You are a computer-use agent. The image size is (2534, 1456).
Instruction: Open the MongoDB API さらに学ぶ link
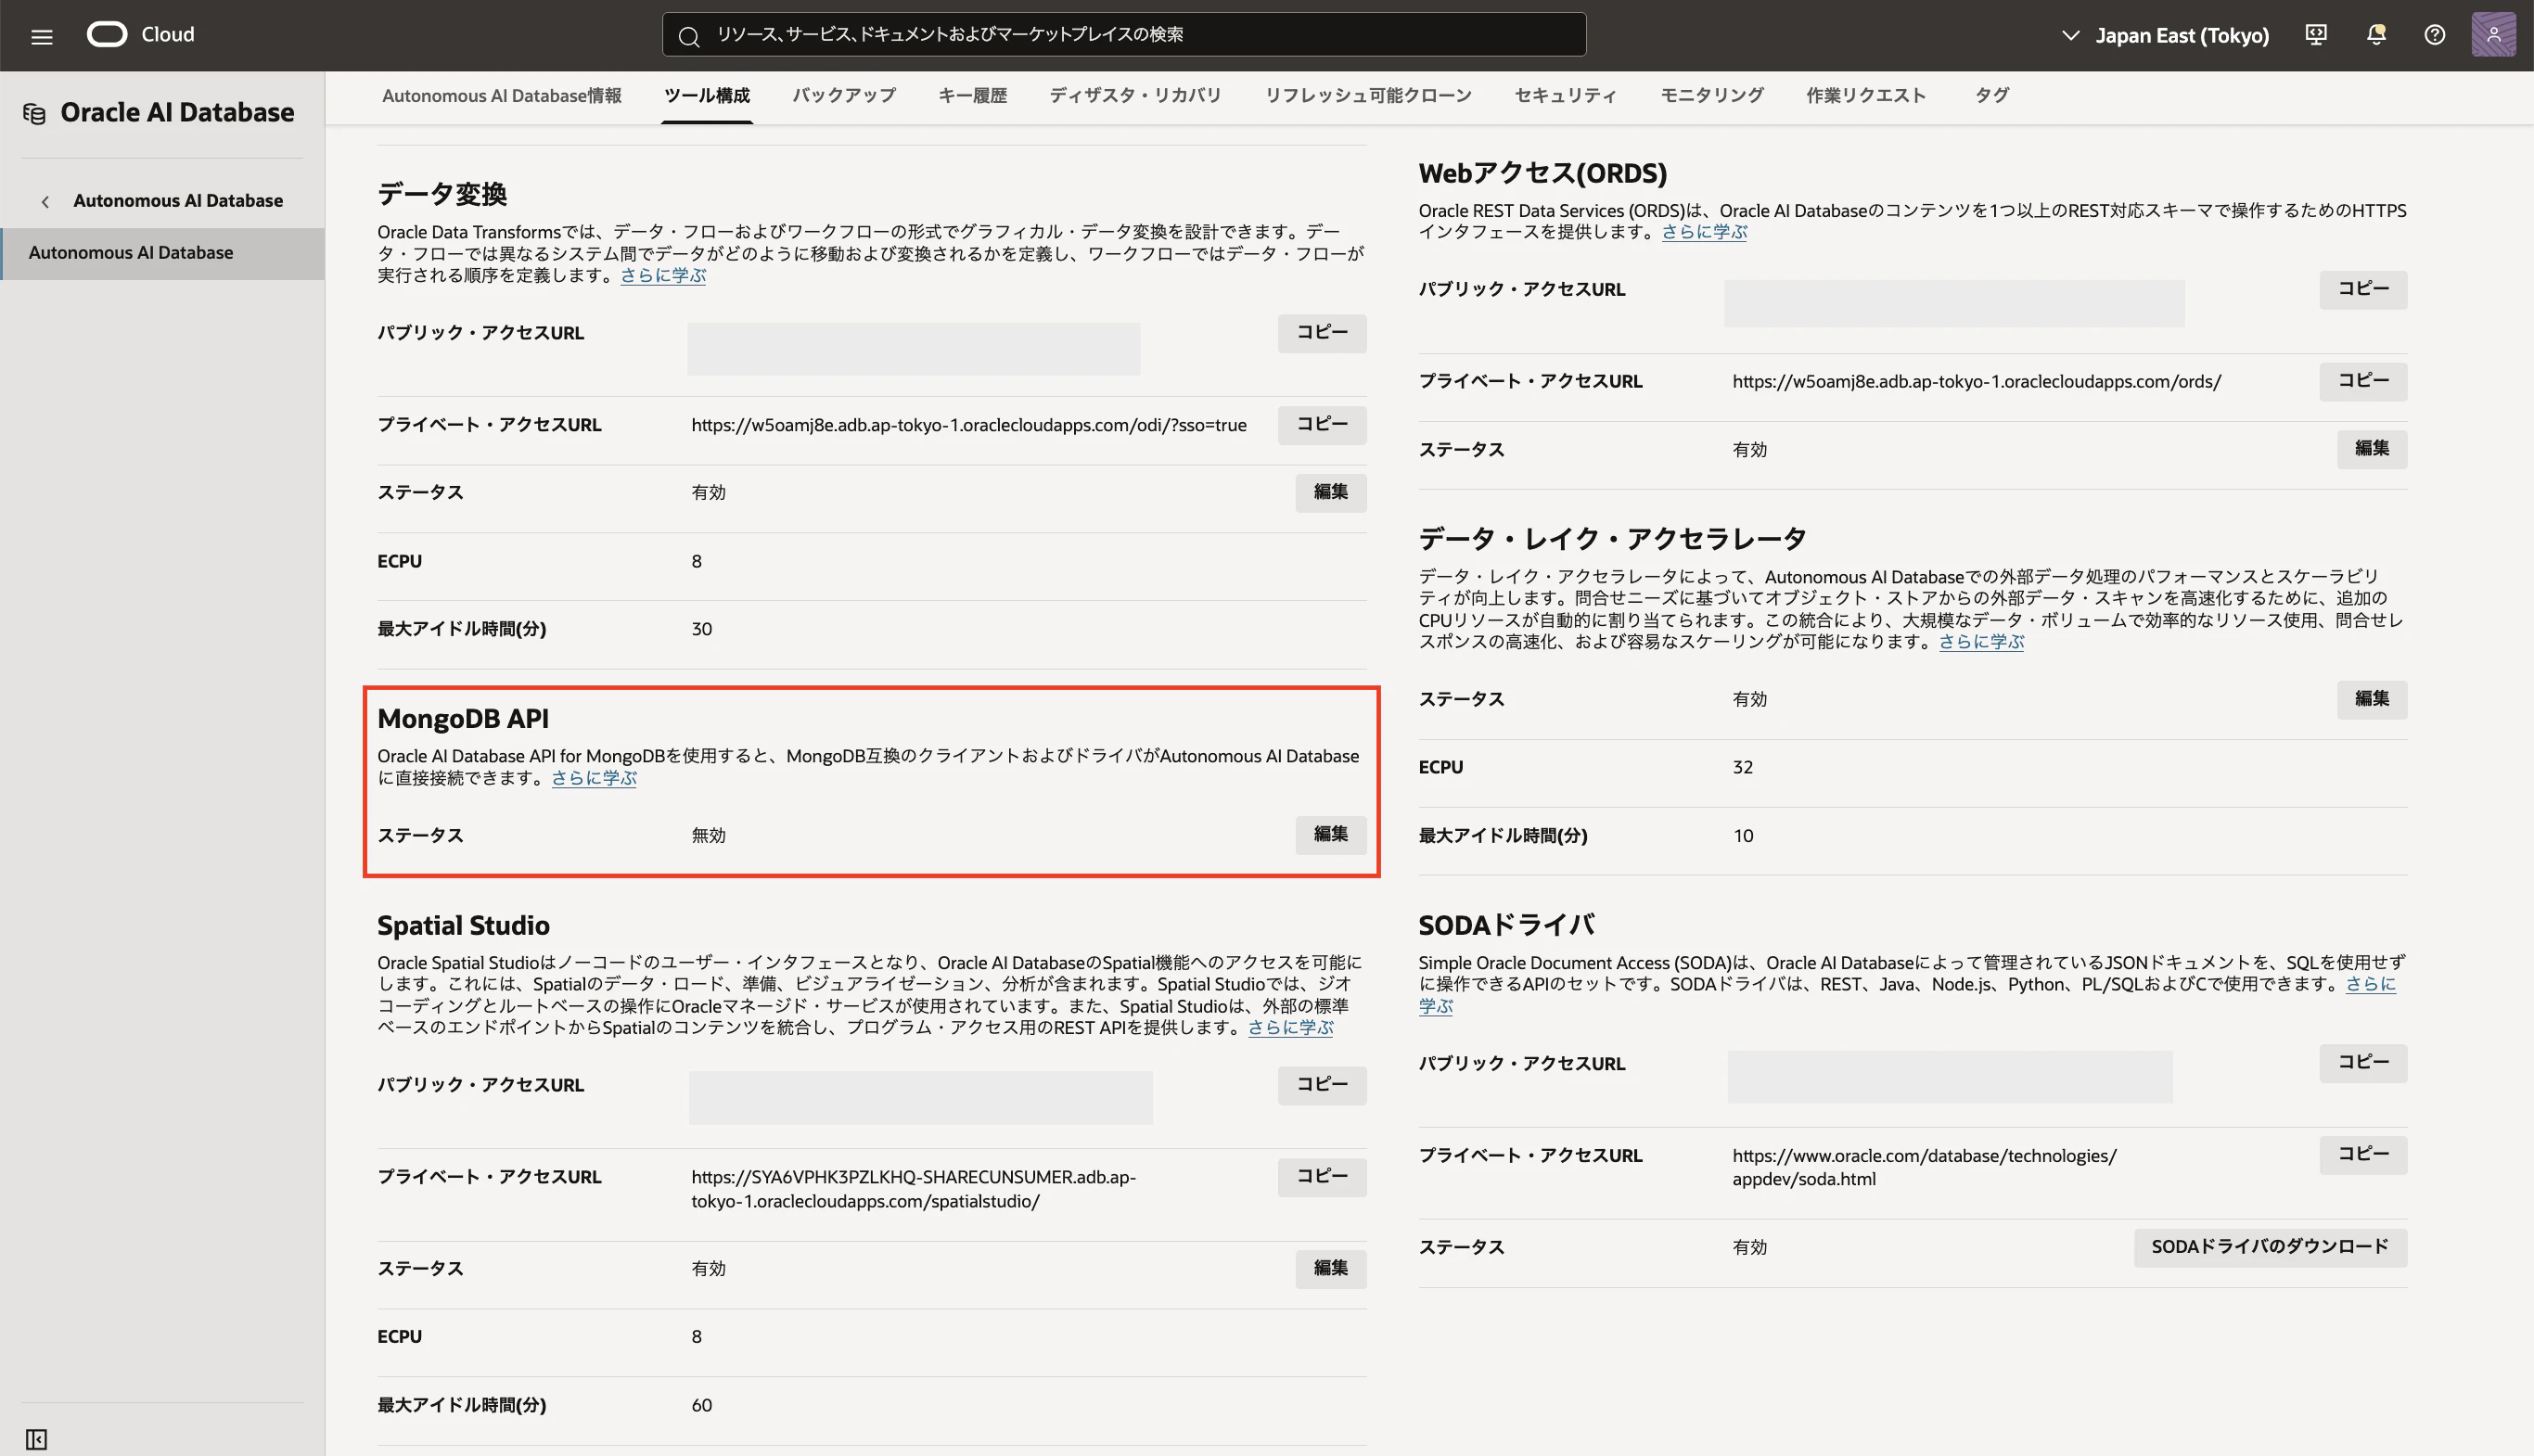594,778
